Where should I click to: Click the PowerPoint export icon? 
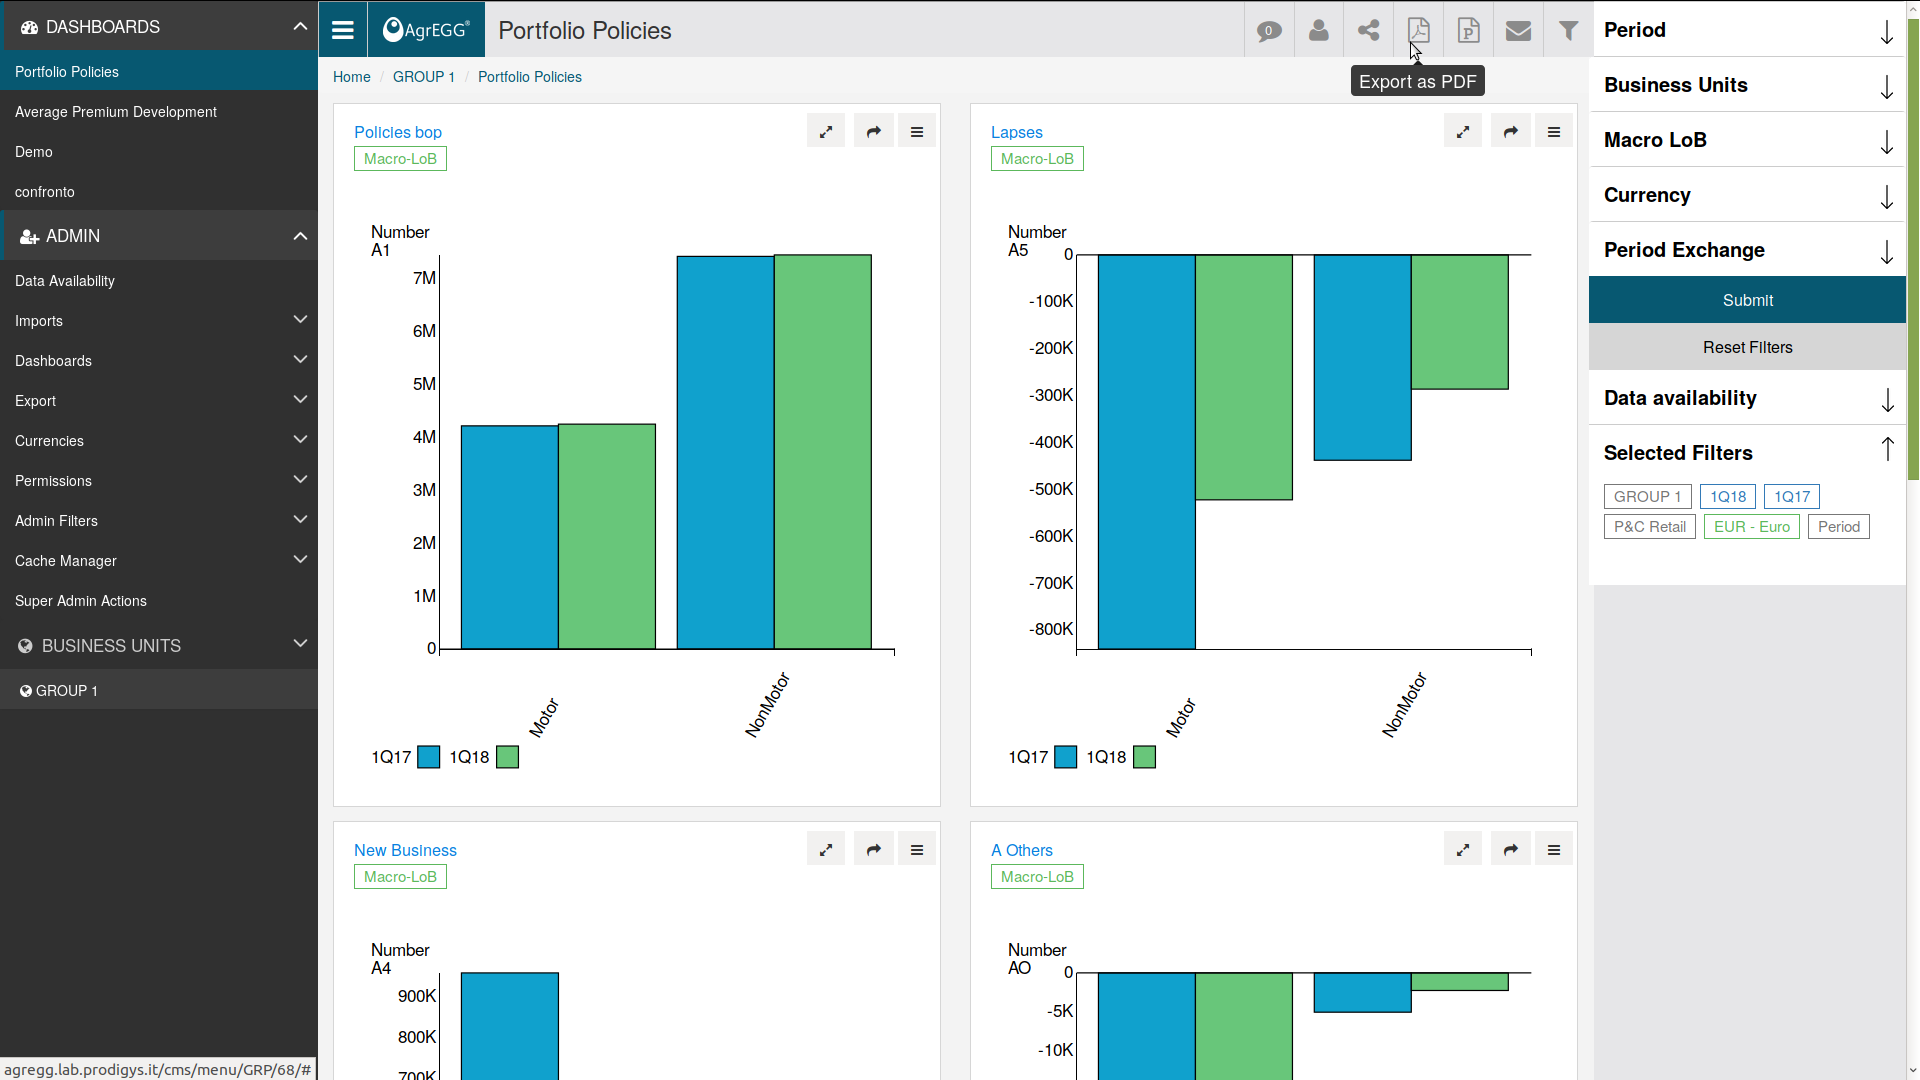click(1468, 30)
